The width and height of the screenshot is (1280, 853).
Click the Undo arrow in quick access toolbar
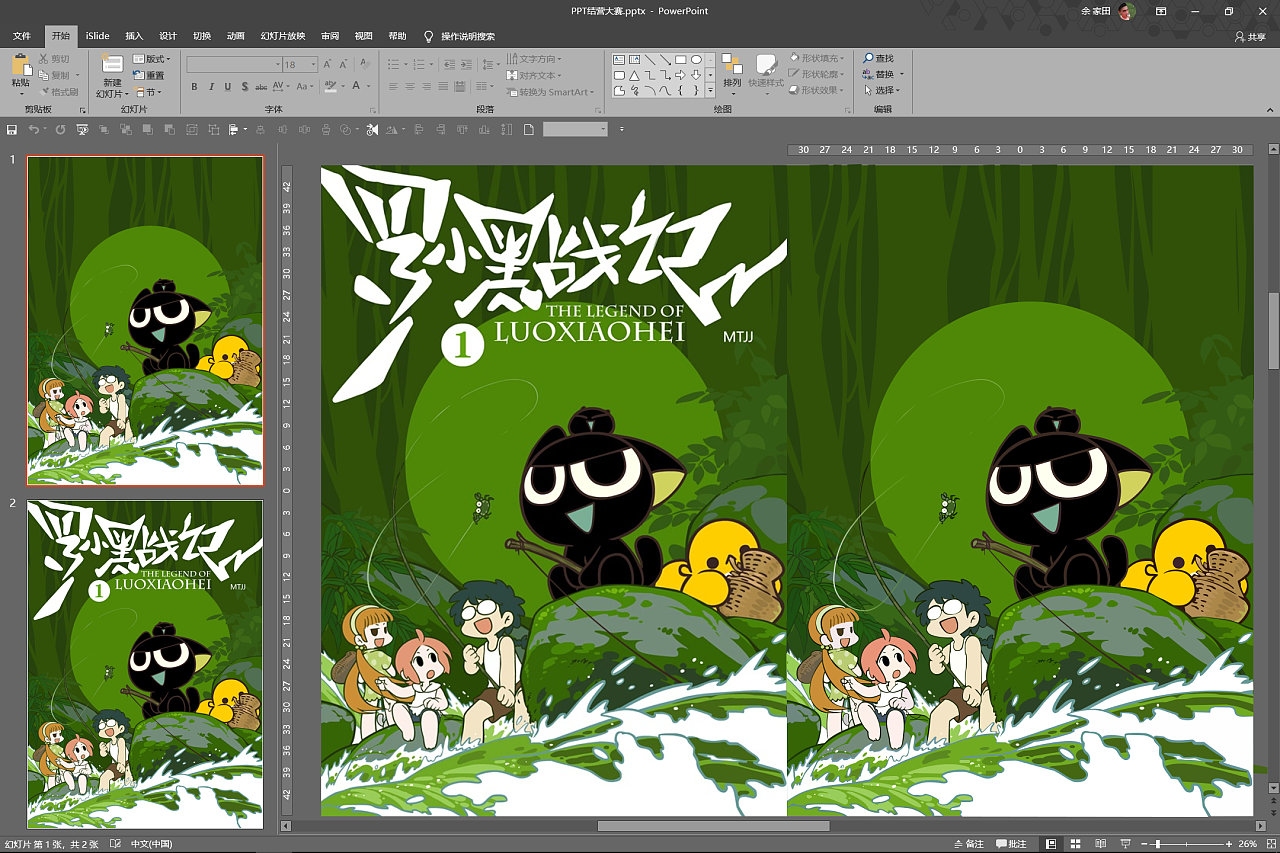(x=34, y=129)
